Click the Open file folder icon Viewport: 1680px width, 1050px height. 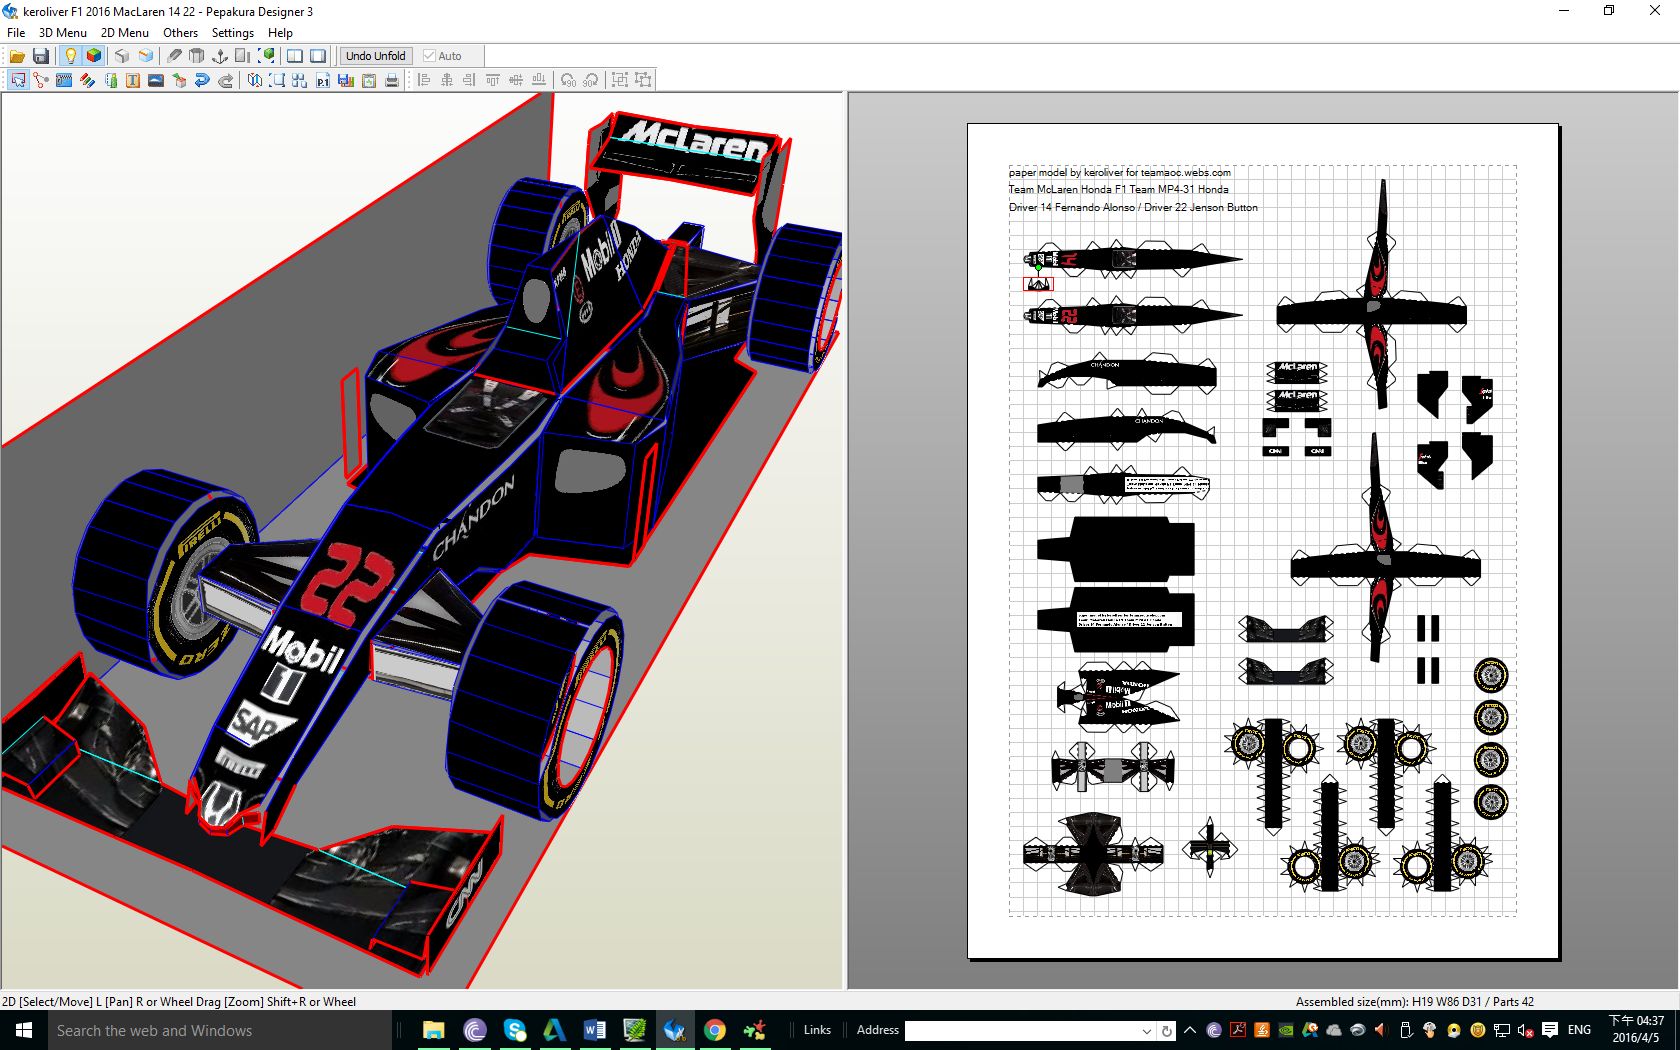click(17, 56)
